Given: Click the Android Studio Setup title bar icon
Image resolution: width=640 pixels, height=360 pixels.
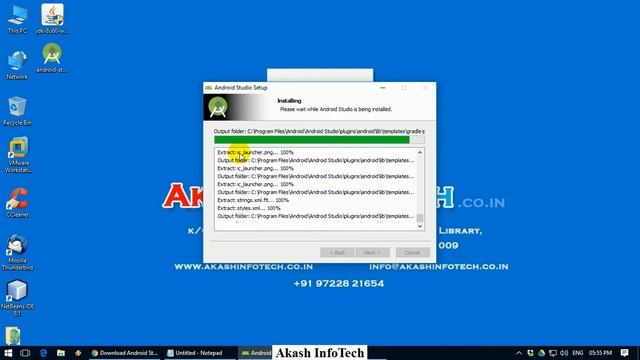Looking at the screenshot, I should click(x=209, y=88).
